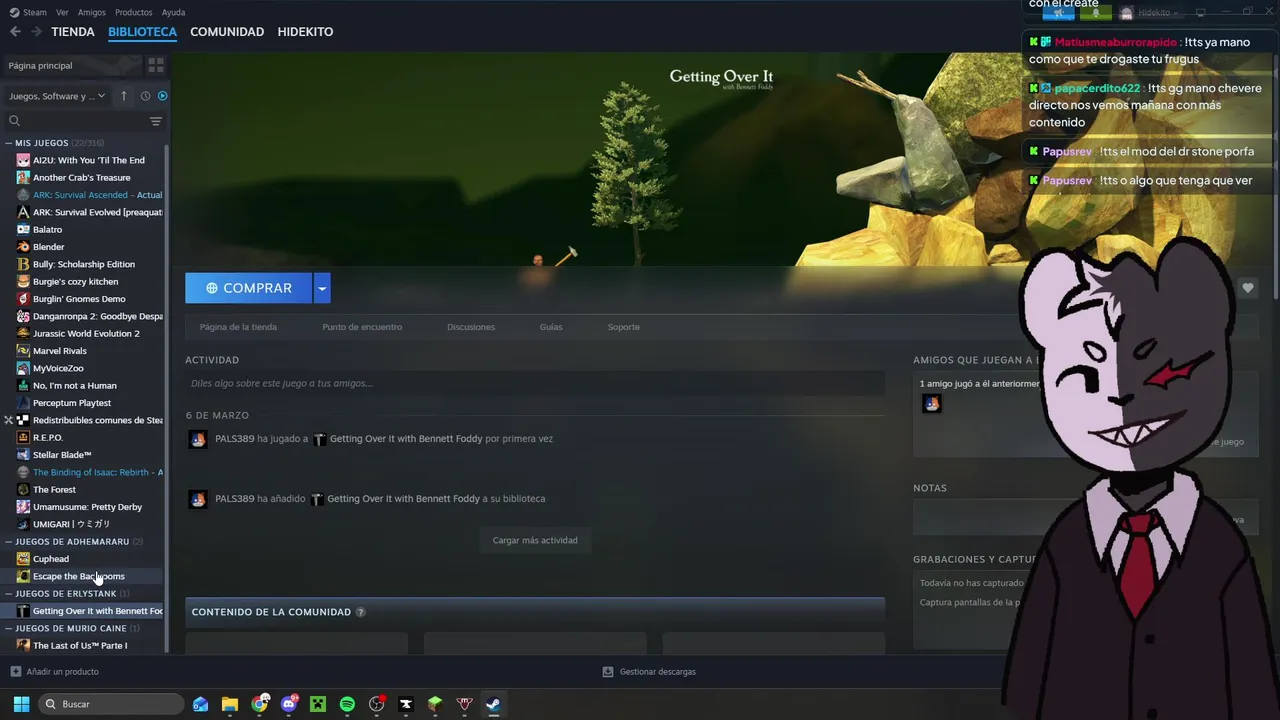This screenshot has height=720, width=1280.
Task: Open the BIBLIOTECA tab
Action: pos(142,32)
